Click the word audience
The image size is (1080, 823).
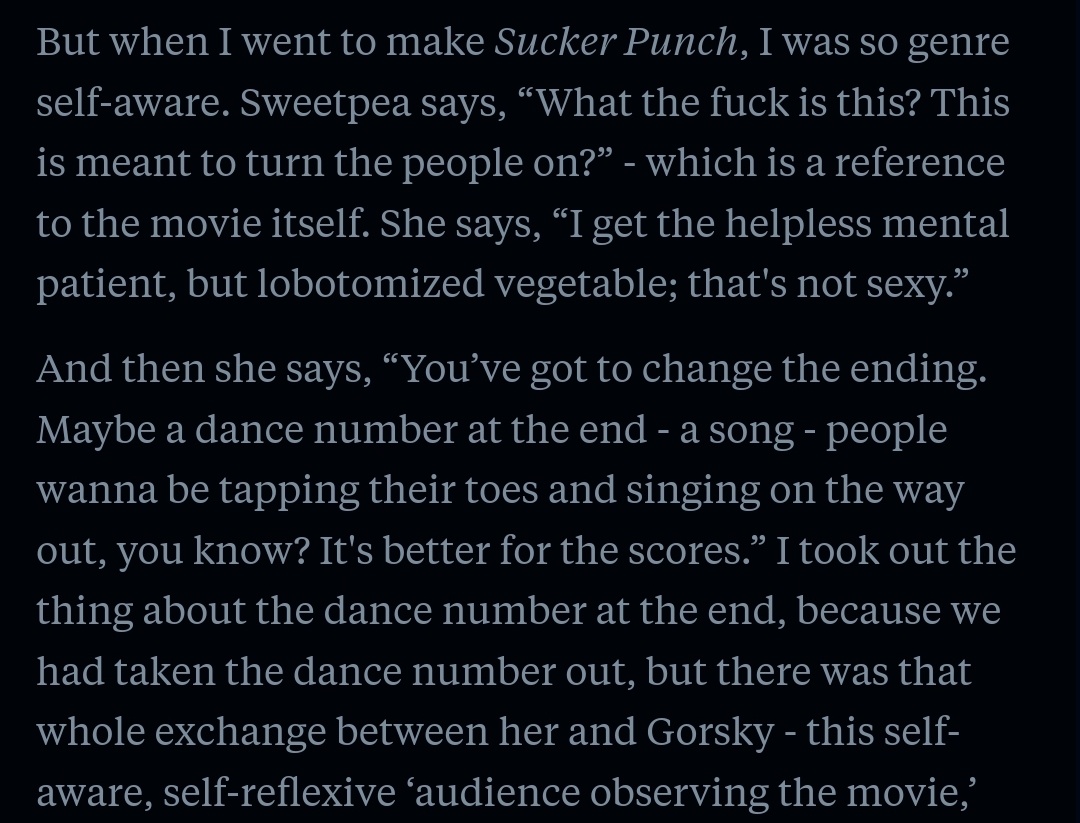click(x=500, y=792)
